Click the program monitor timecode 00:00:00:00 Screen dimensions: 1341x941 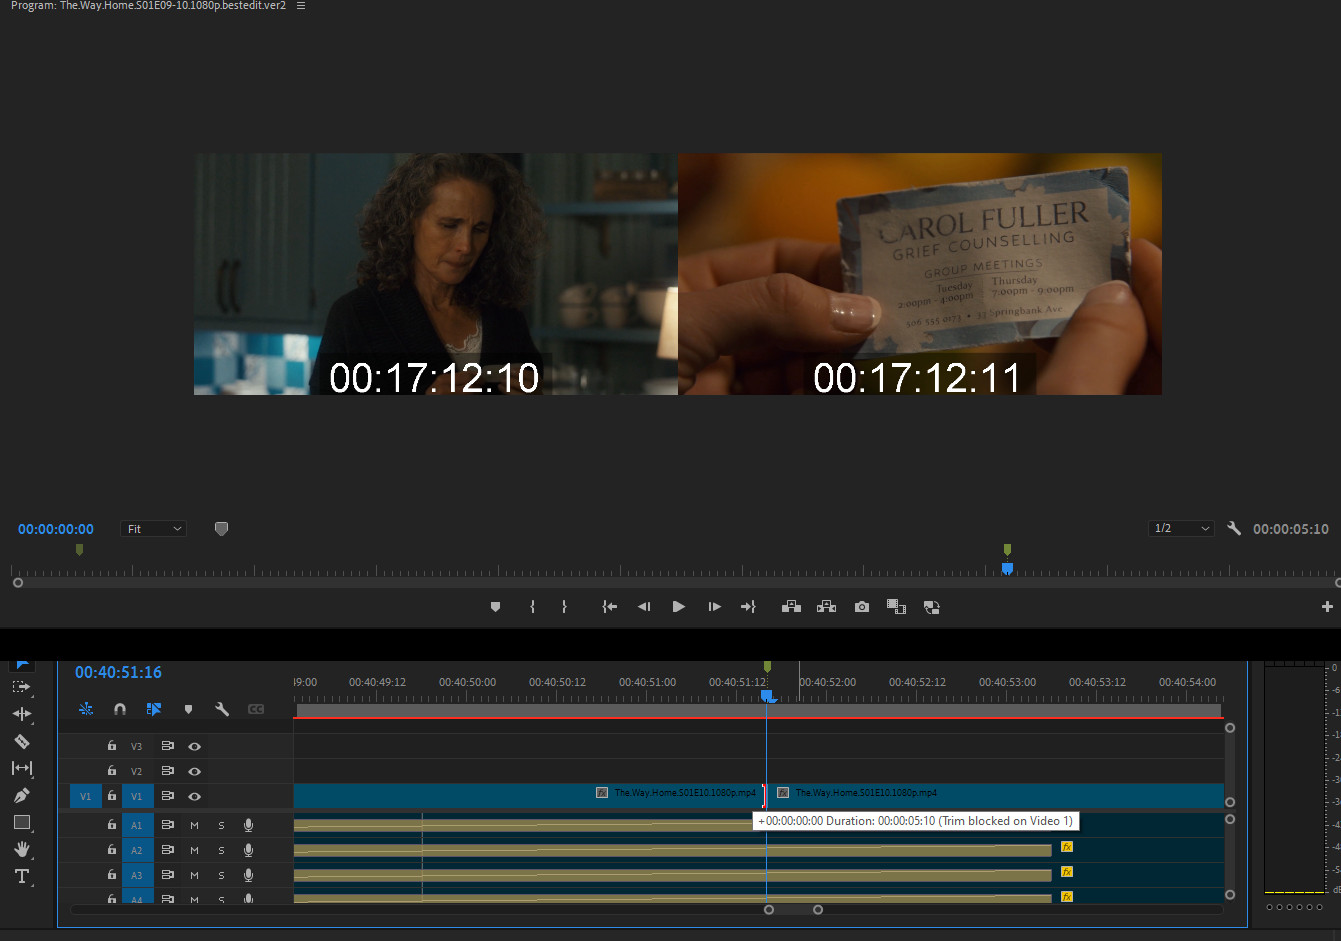pos(56,529)
